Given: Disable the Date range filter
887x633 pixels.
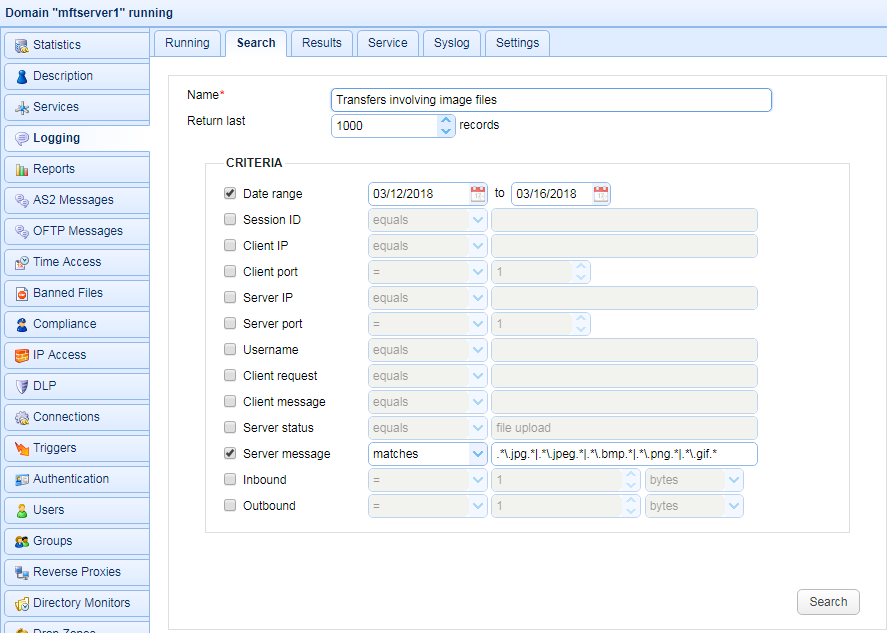Looking at the screenshot, I should (229, 193).
